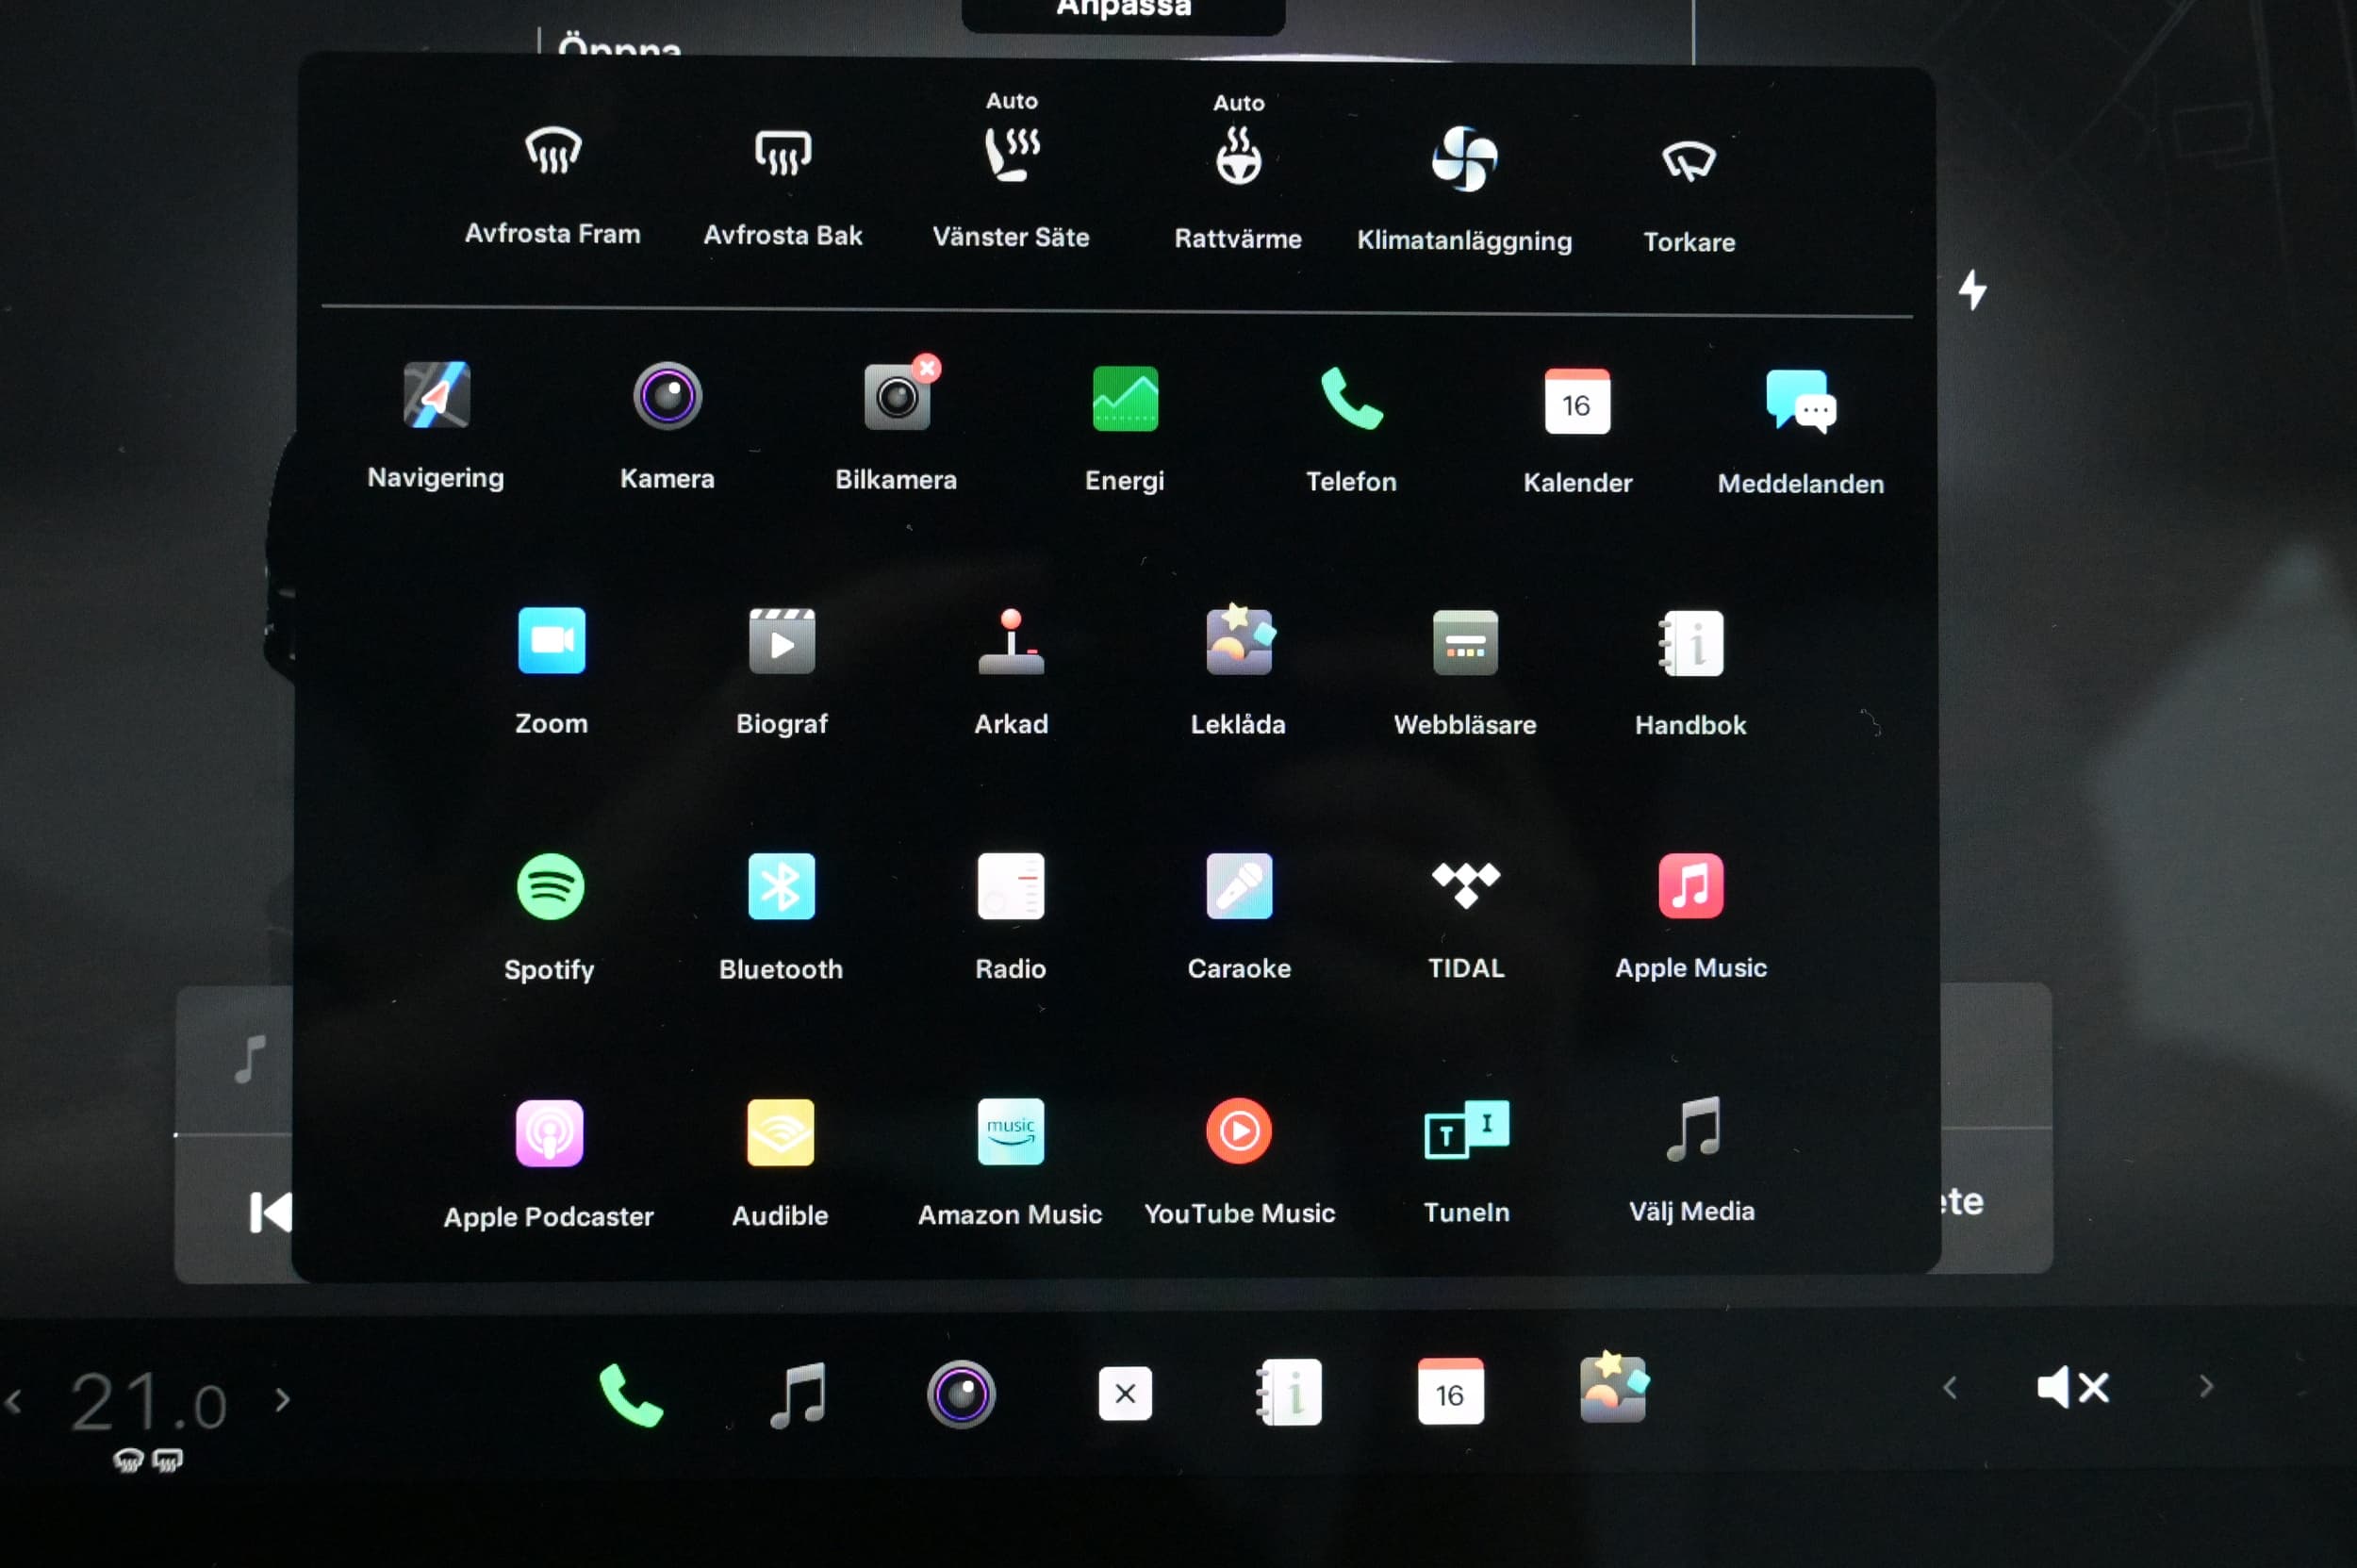The image size is (2357, 1568).
Task: Open the Radio app
Action: click(x=1011, y=886)
